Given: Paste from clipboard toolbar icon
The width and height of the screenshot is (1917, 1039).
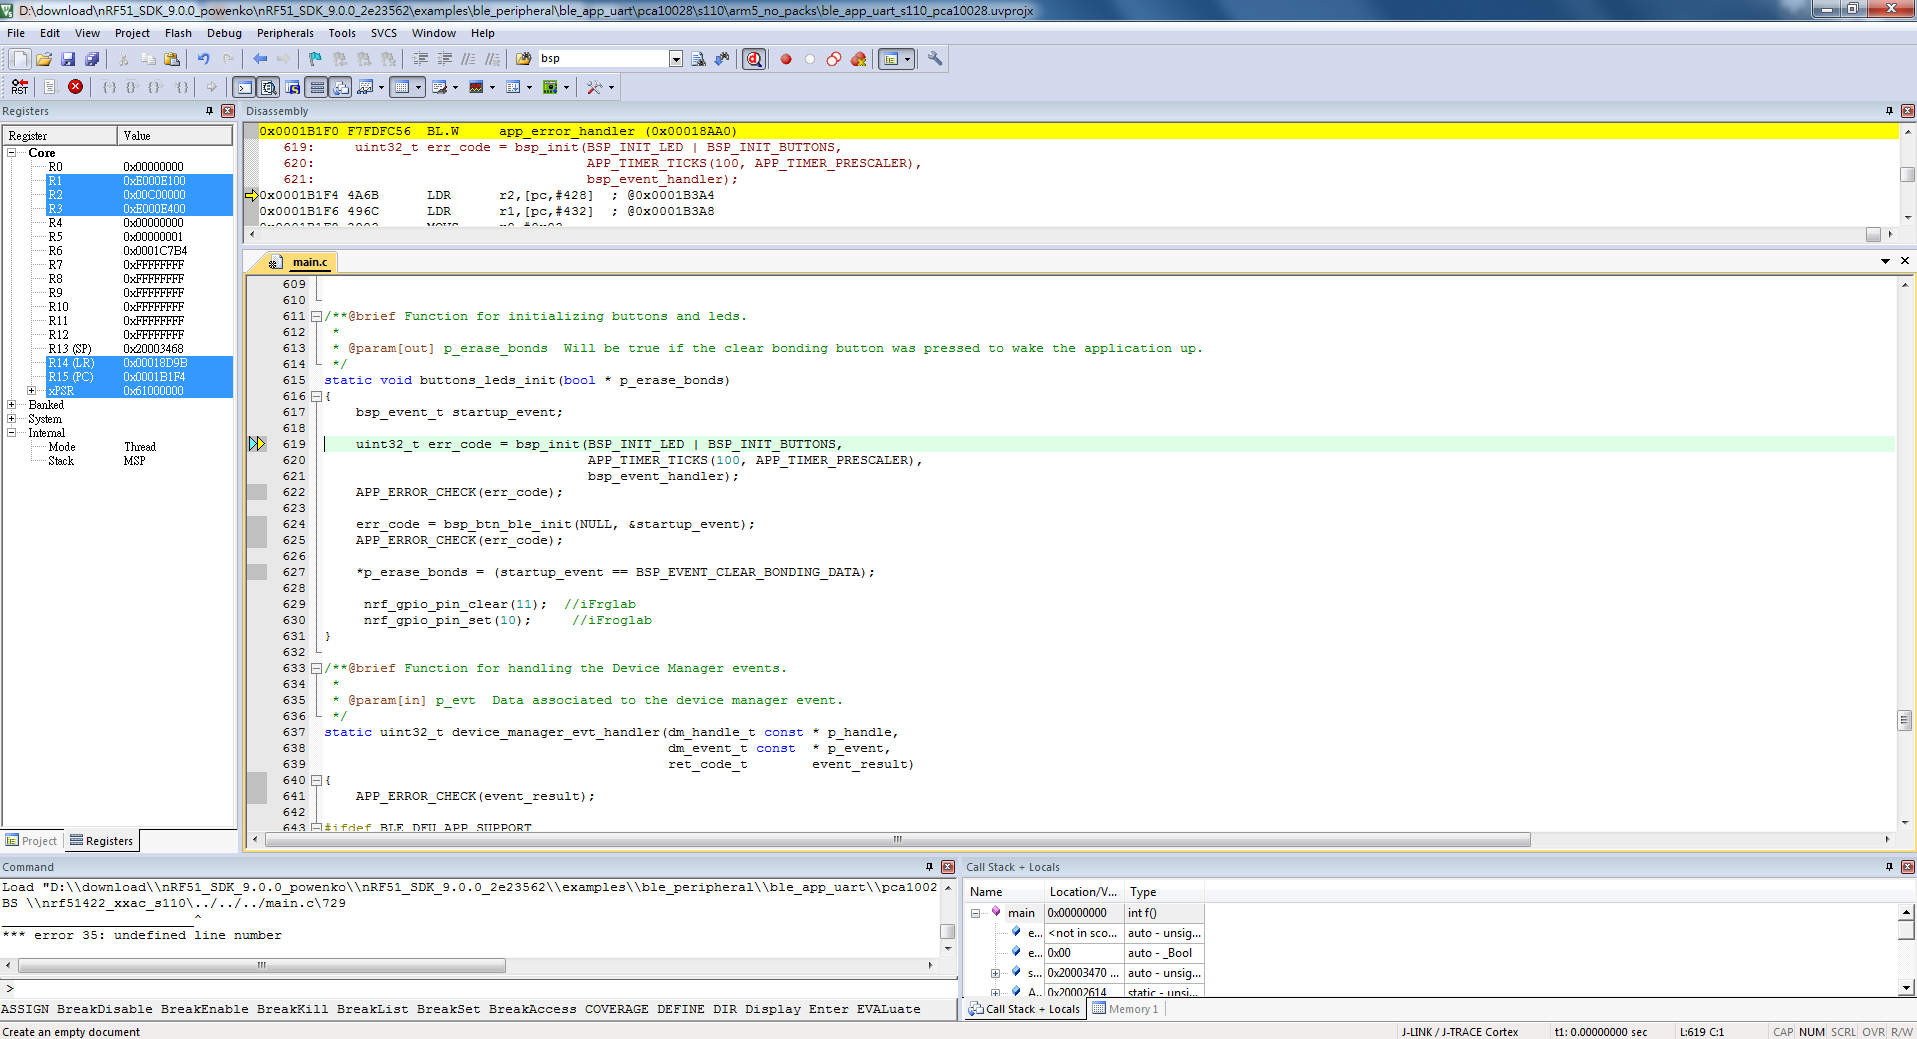Looking at the screenshot, I should (x=172, y=59).
